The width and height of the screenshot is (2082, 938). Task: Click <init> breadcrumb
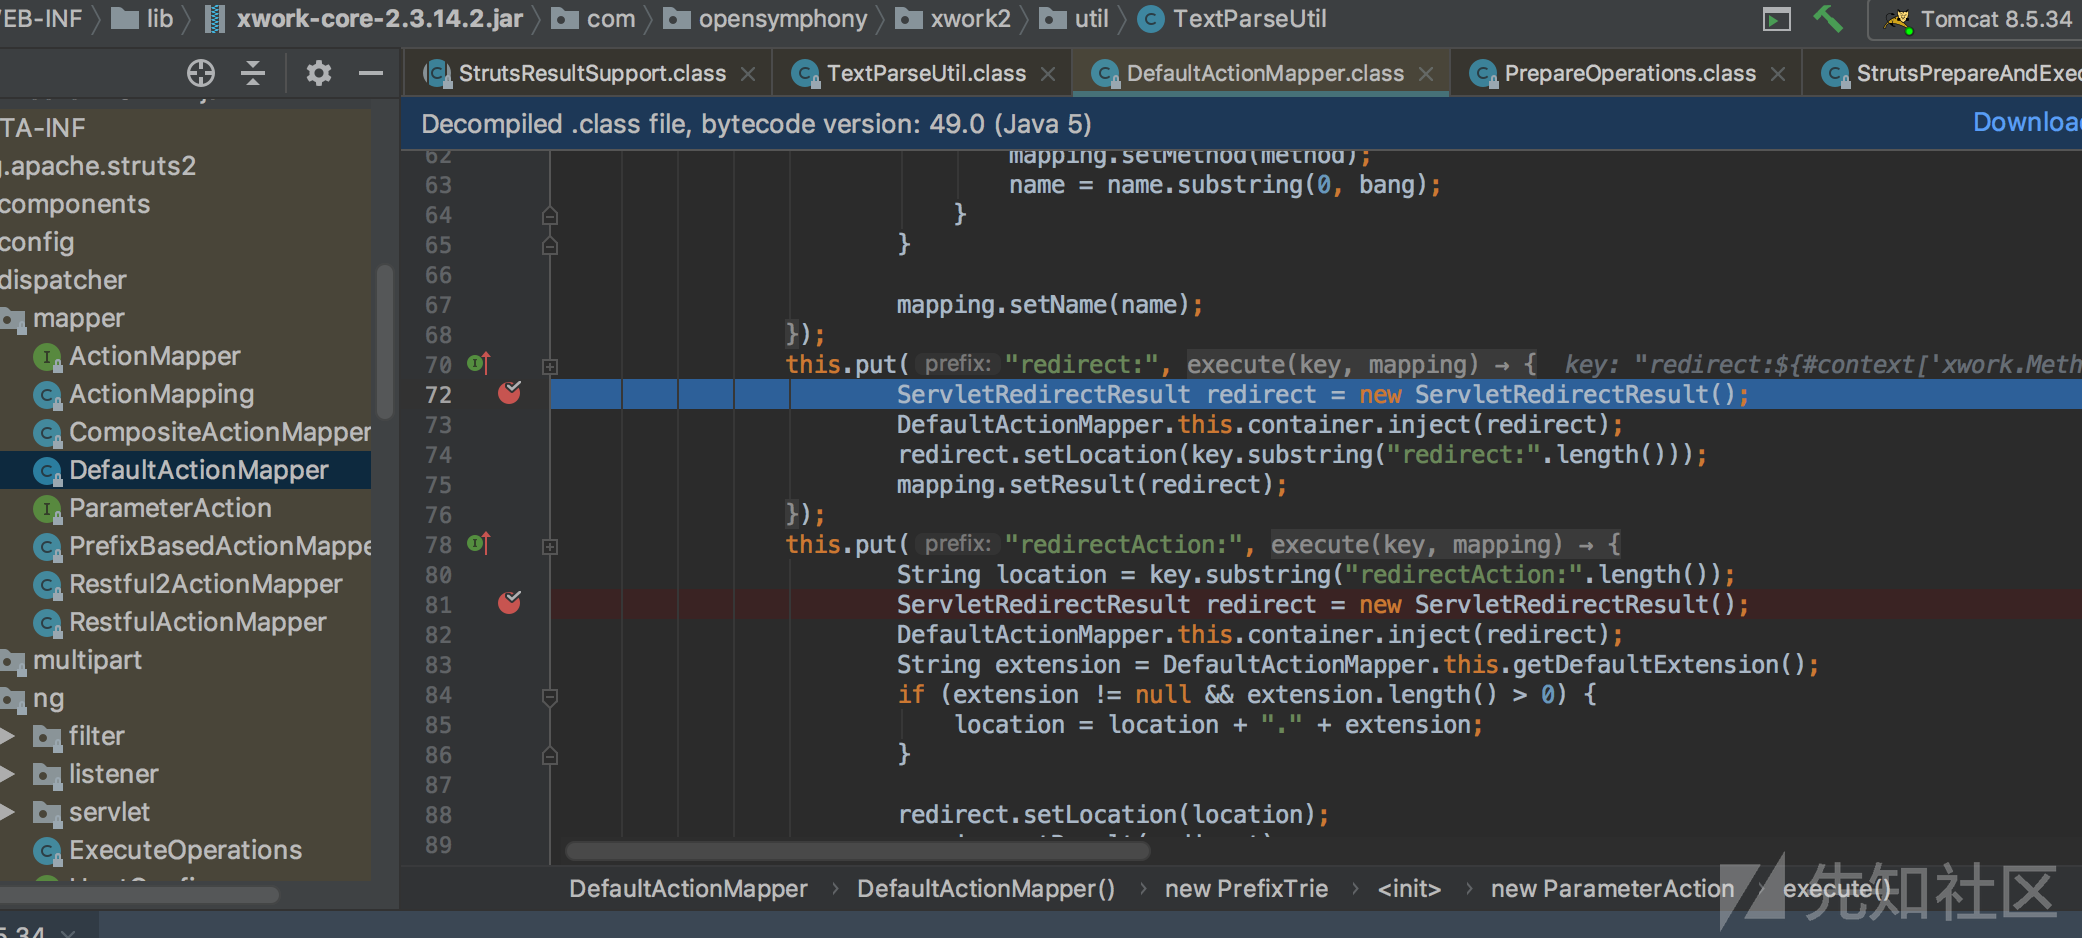1409,888
